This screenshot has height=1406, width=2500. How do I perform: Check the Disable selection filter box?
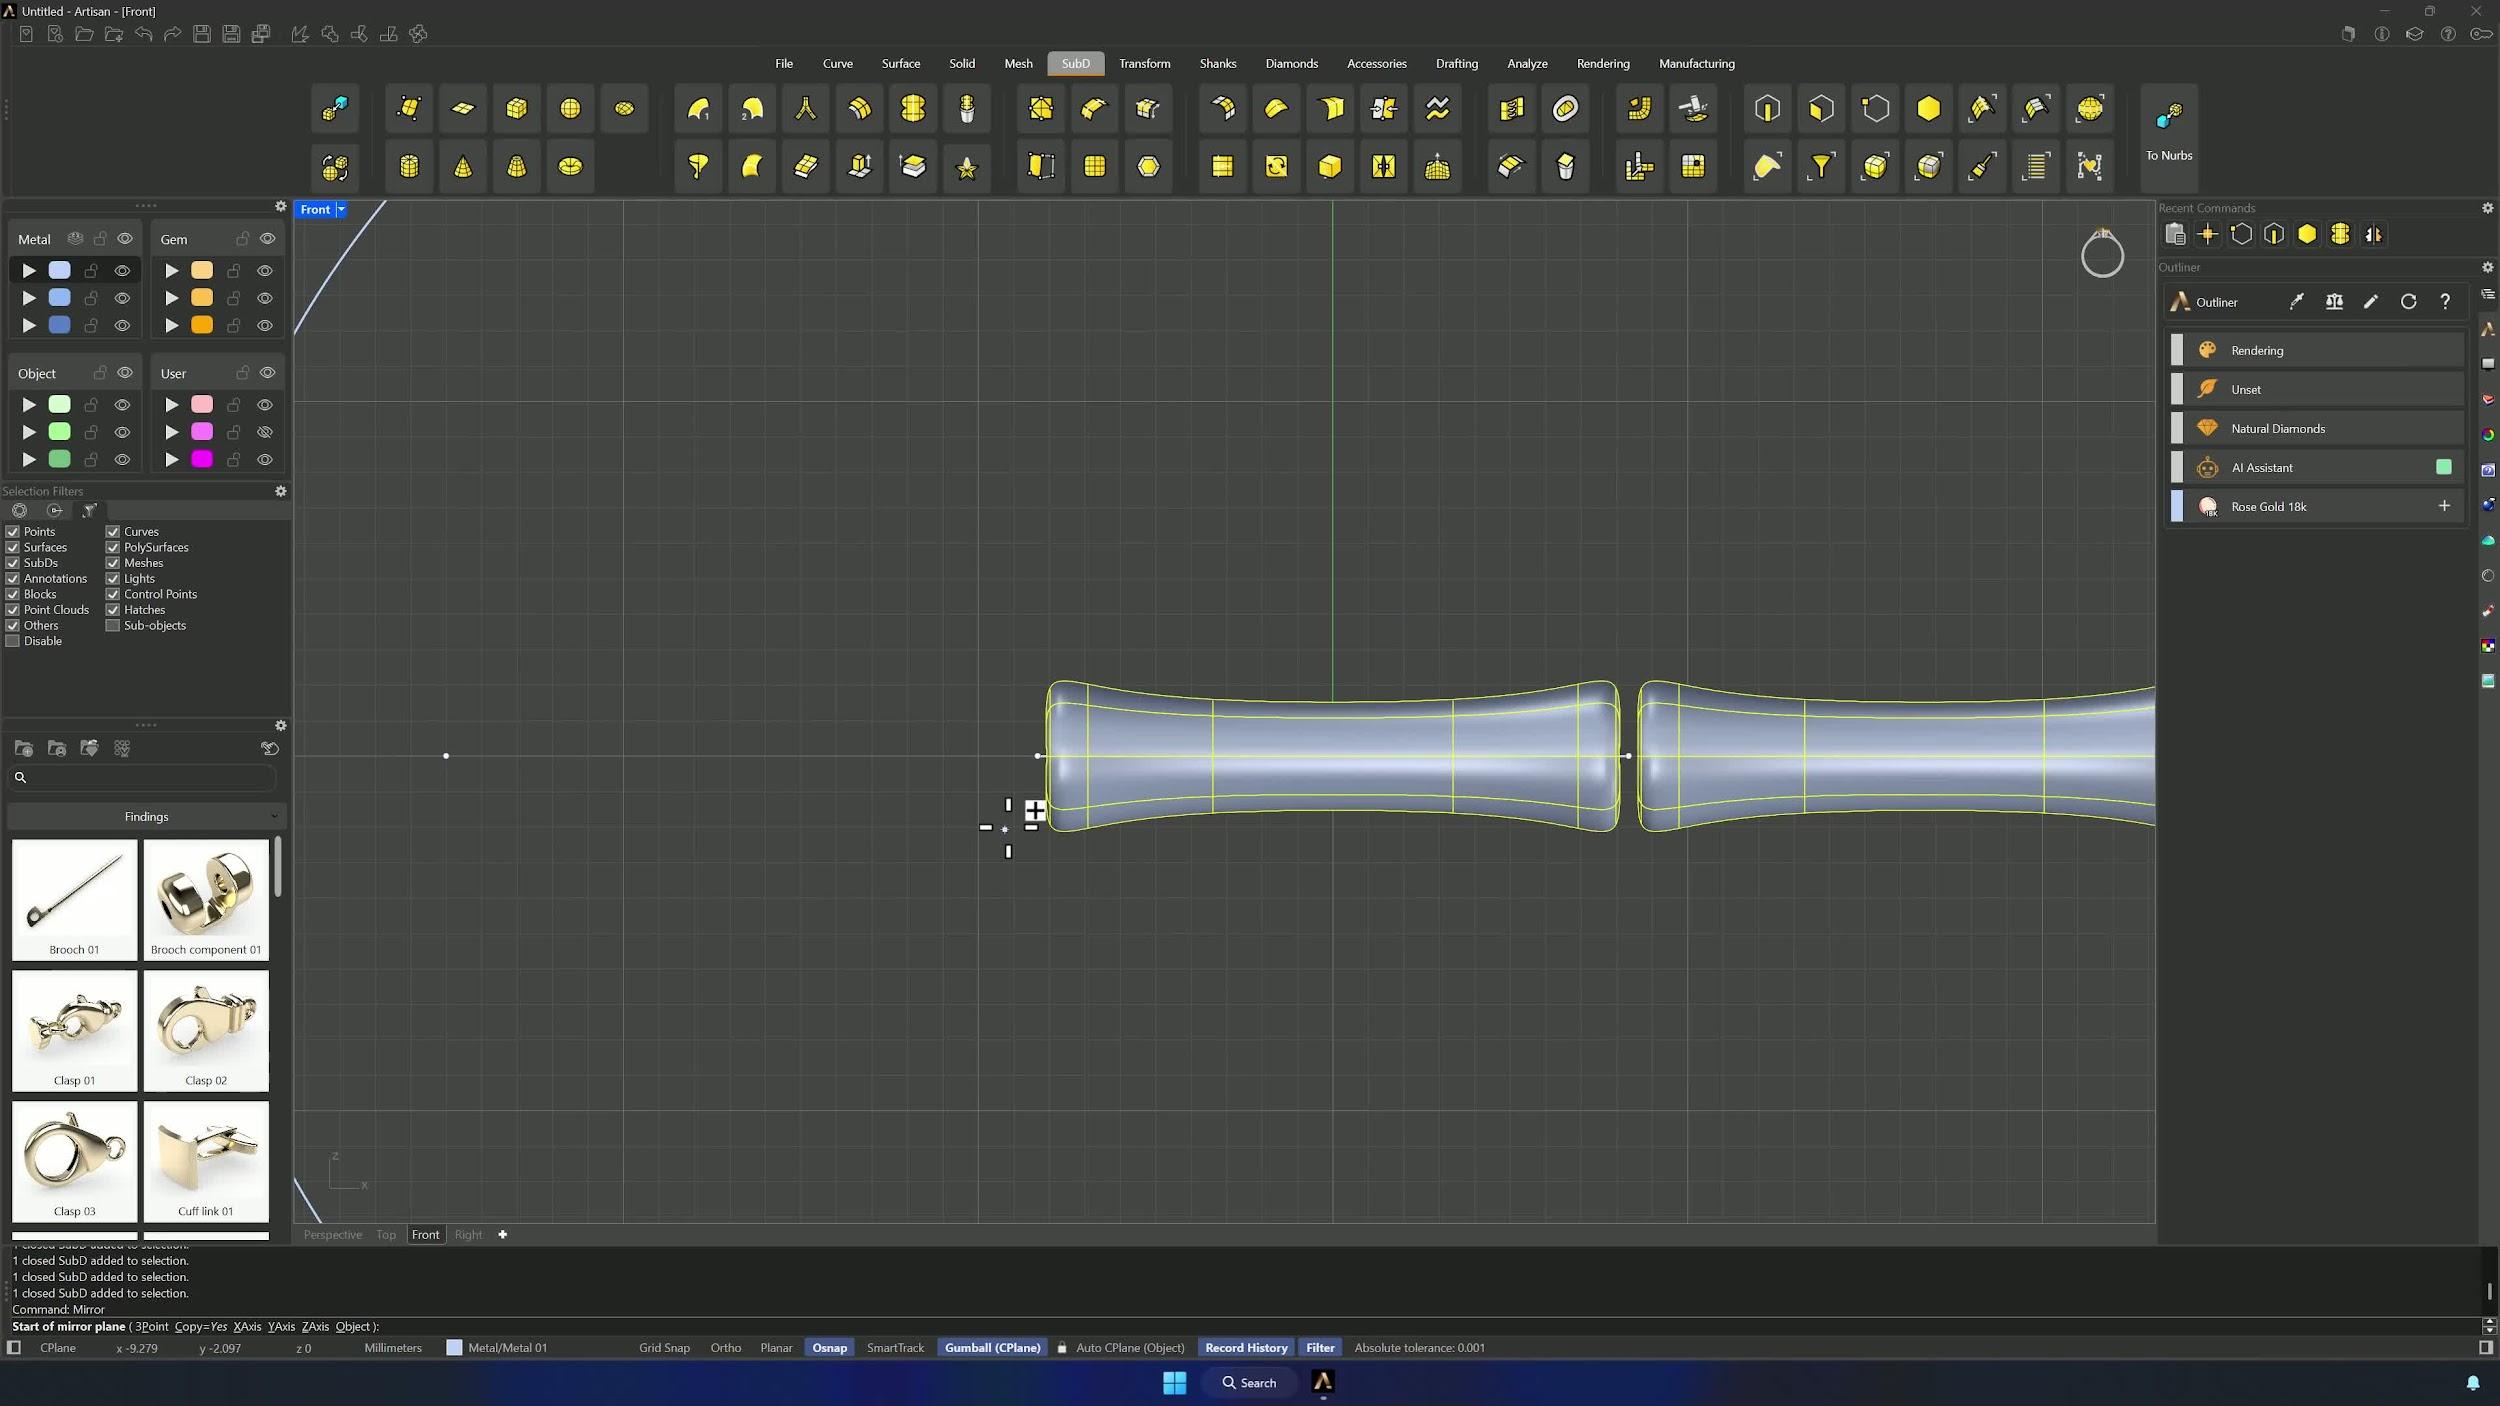pyautogui.click(x=13, y=641)
